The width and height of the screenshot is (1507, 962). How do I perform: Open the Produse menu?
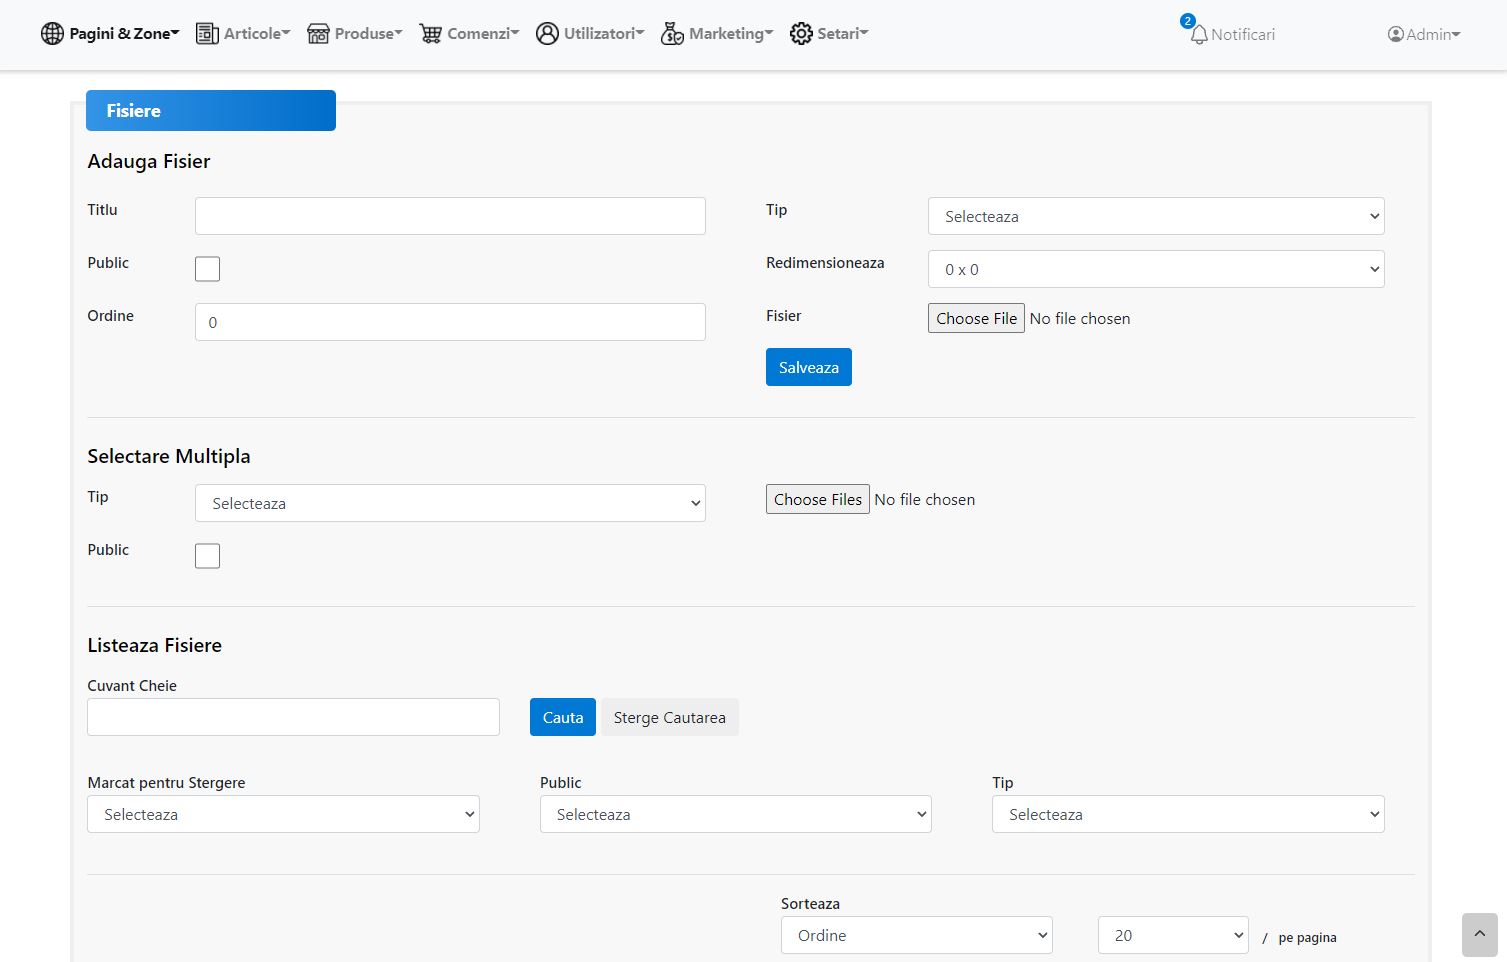click(354, 34)
